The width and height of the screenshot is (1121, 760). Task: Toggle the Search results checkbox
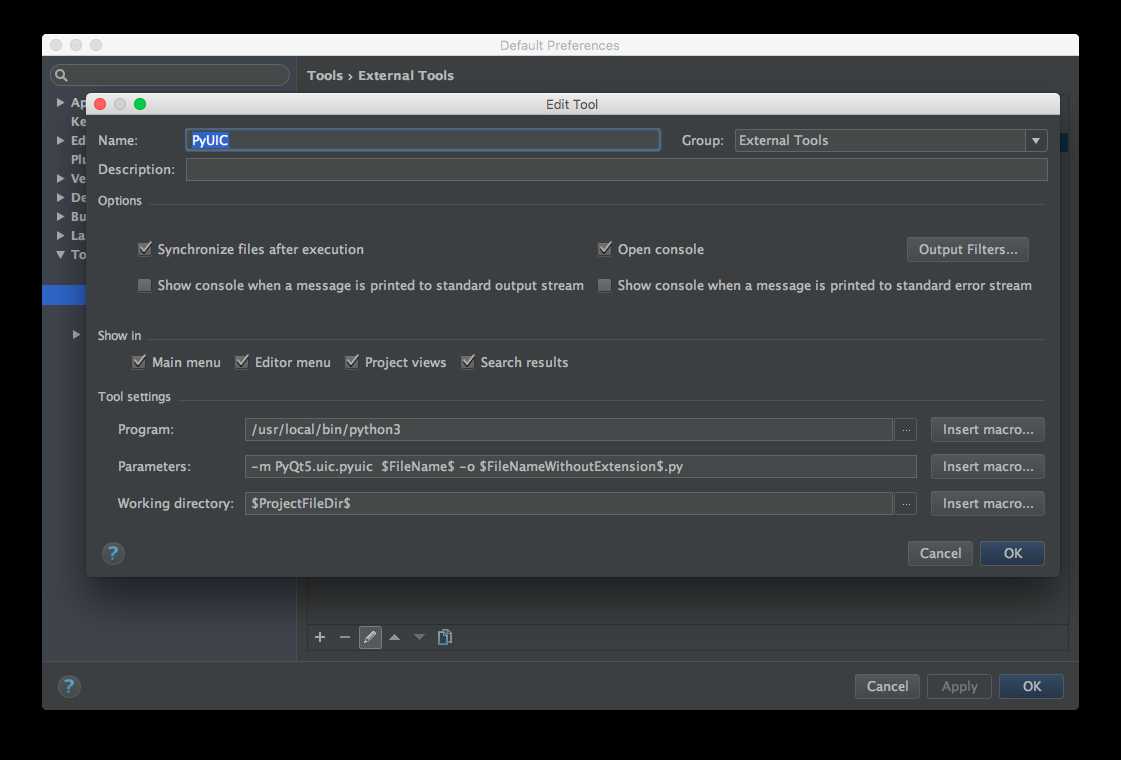pyautogui.click(x=468, y=362)
